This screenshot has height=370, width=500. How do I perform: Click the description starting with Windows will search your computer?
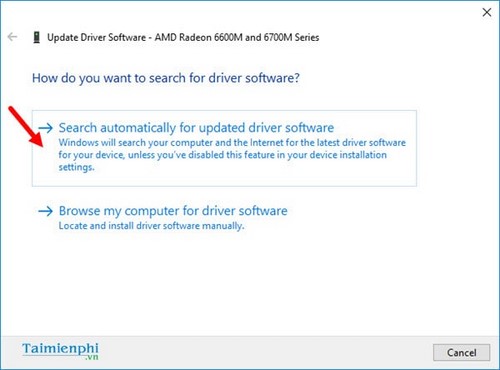pos(232,155)
